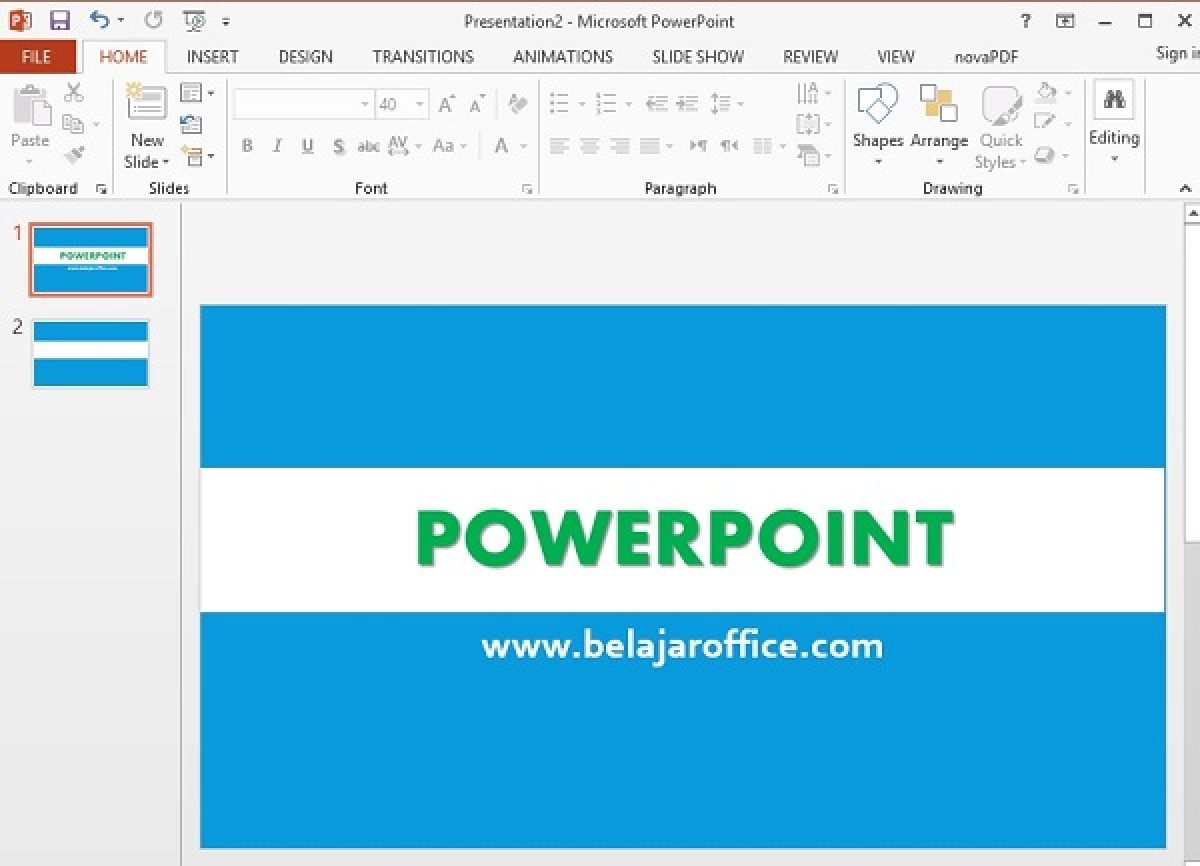Open Ribbon Display Options
1200x866 pixels.
pos(1066,21)
